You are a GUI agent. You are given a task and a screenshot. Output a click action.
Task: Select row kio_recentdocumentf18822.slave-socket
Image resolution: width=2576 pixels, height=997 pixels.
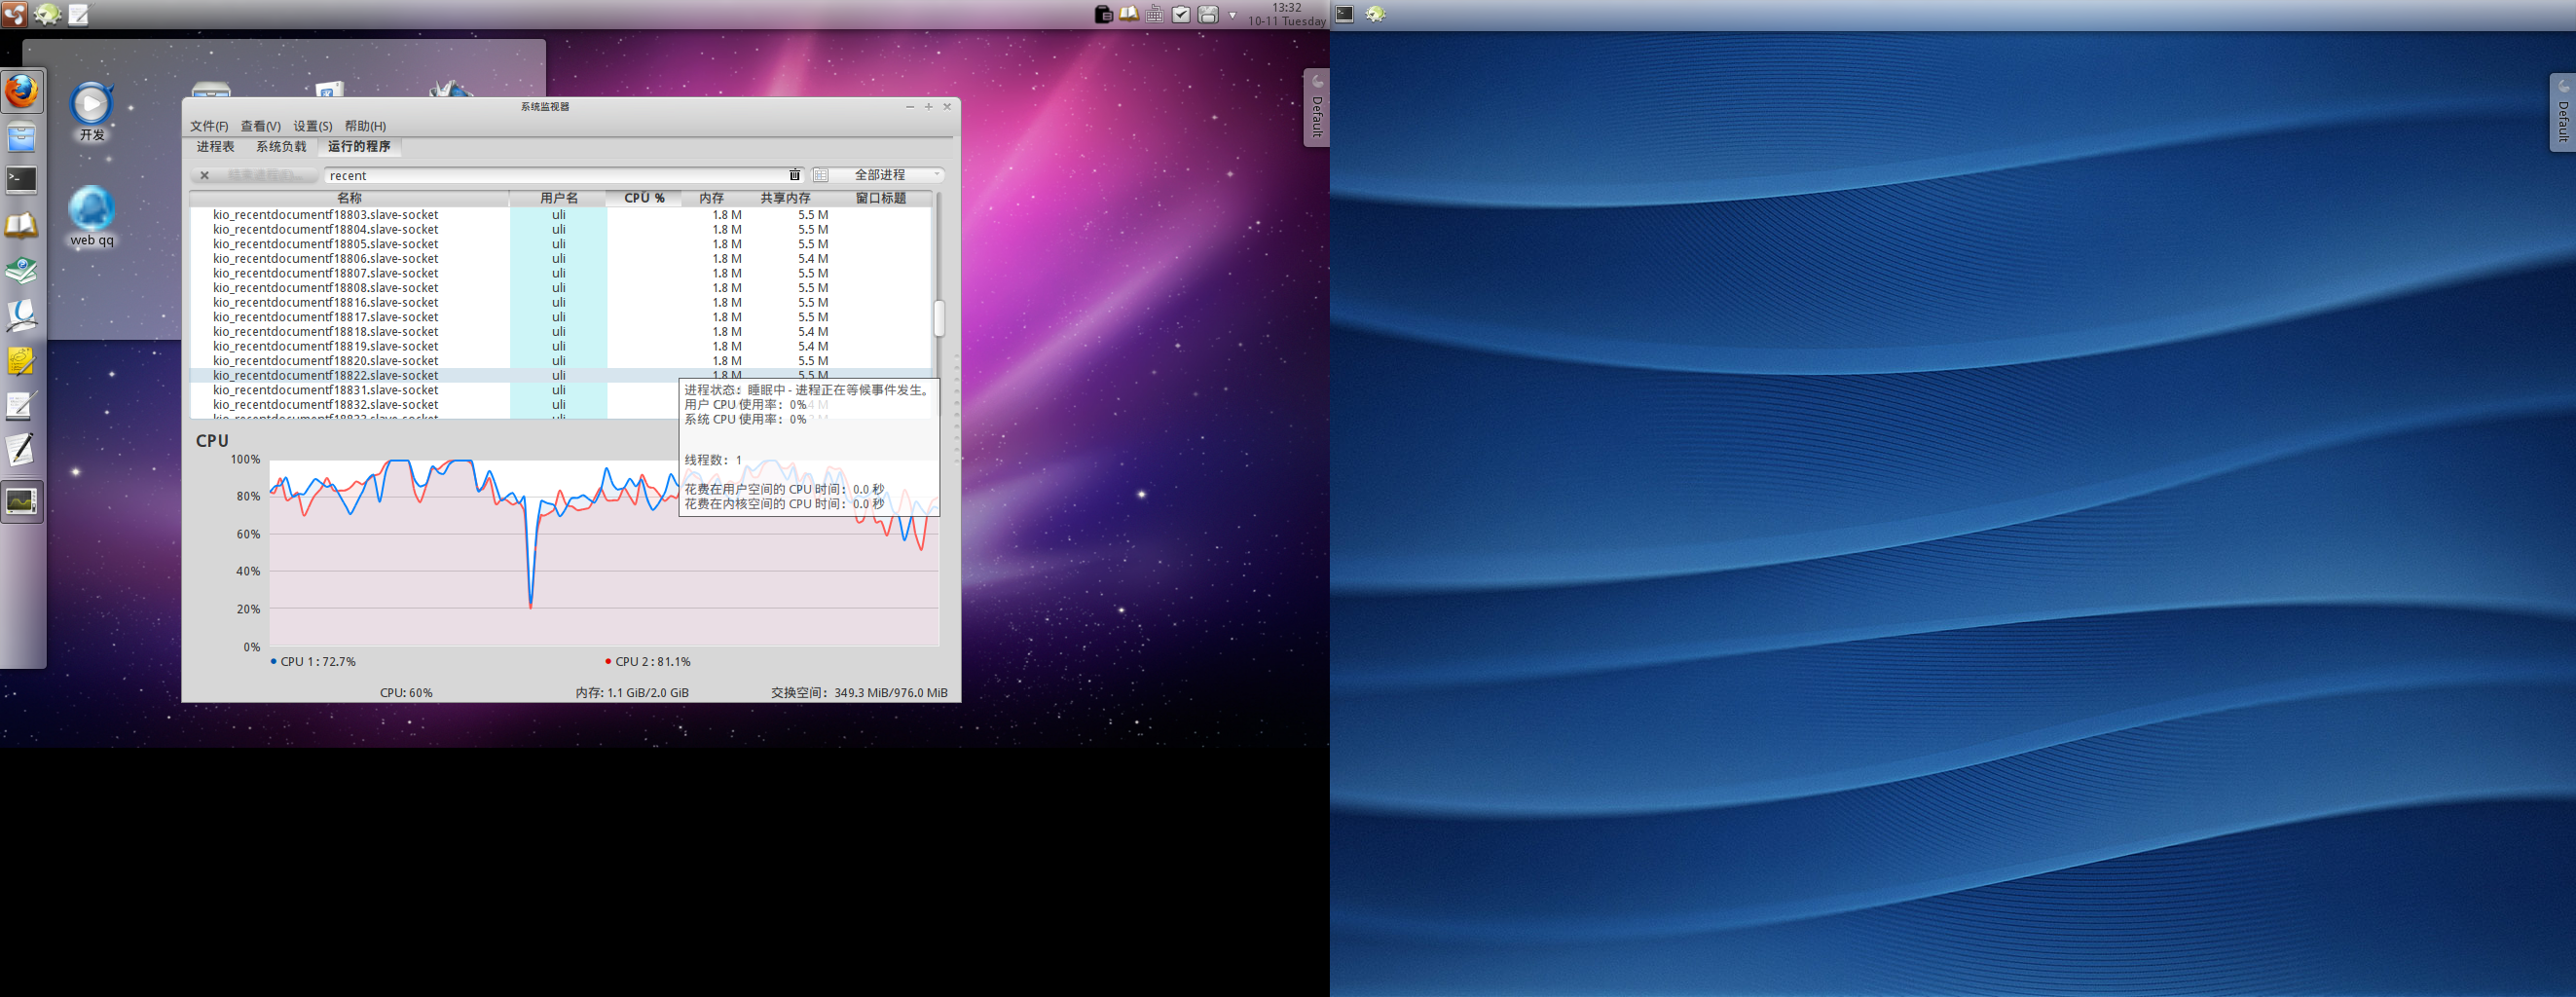(x=561, y=376)
